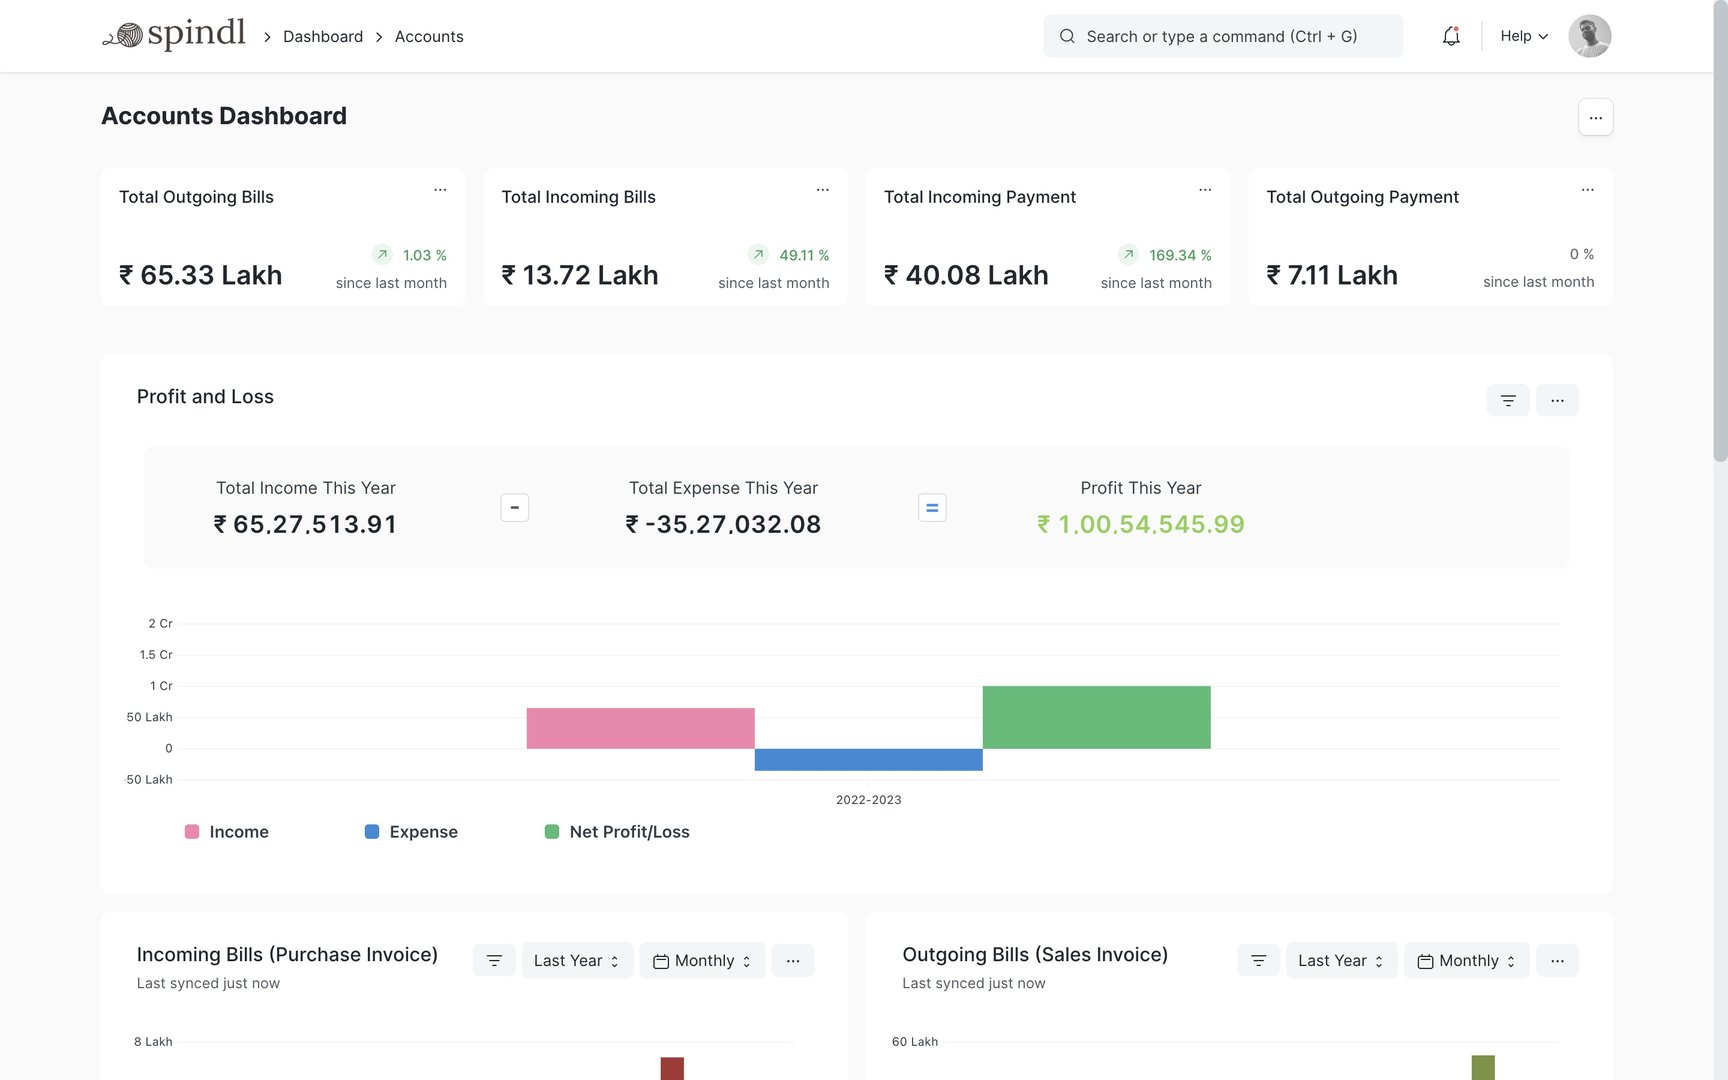This screenshot has width=1728, height=1080.
Task: Click the Spindl logo
Action: pyautogui.click(x=174, y=35)
